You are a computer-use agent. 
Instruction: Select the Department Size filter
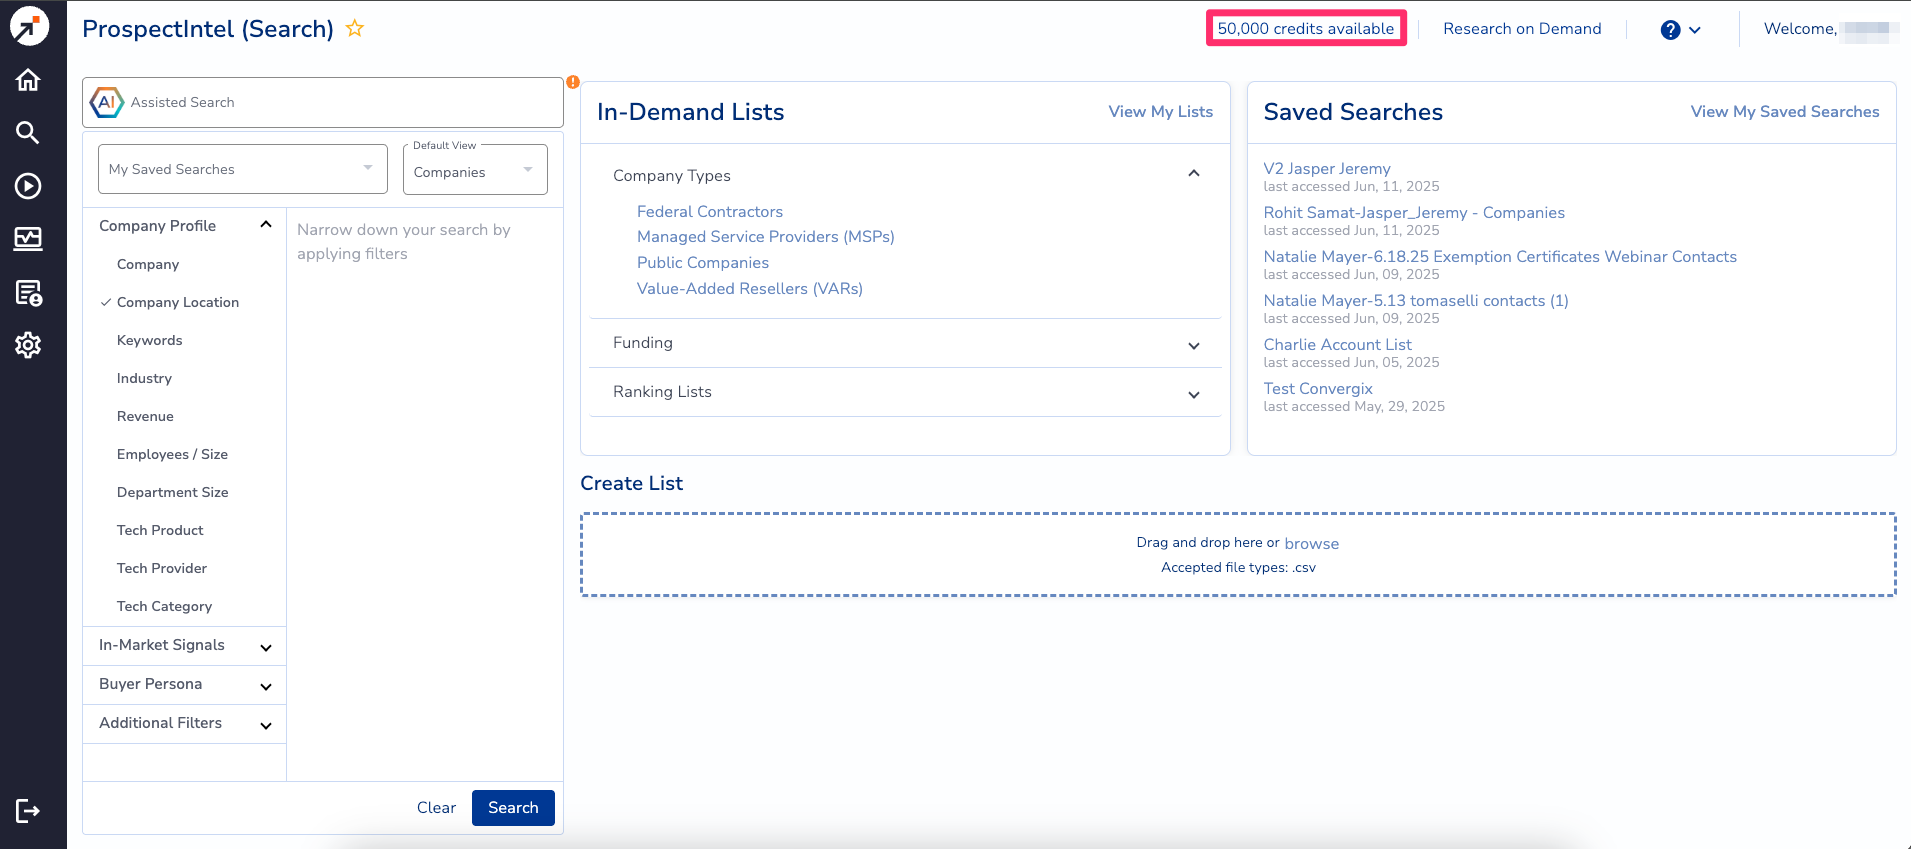(173, 492)
